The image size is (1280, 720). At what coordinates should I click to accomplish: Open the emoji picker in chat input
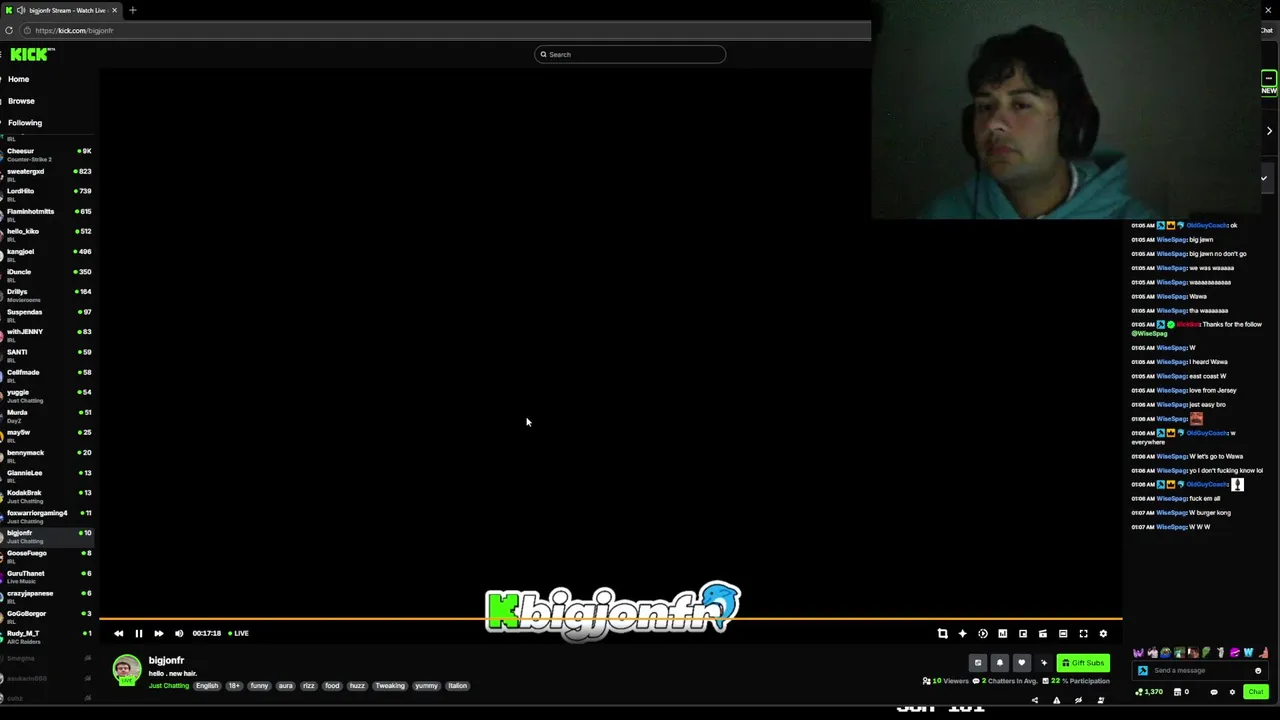click(1258, 671)
